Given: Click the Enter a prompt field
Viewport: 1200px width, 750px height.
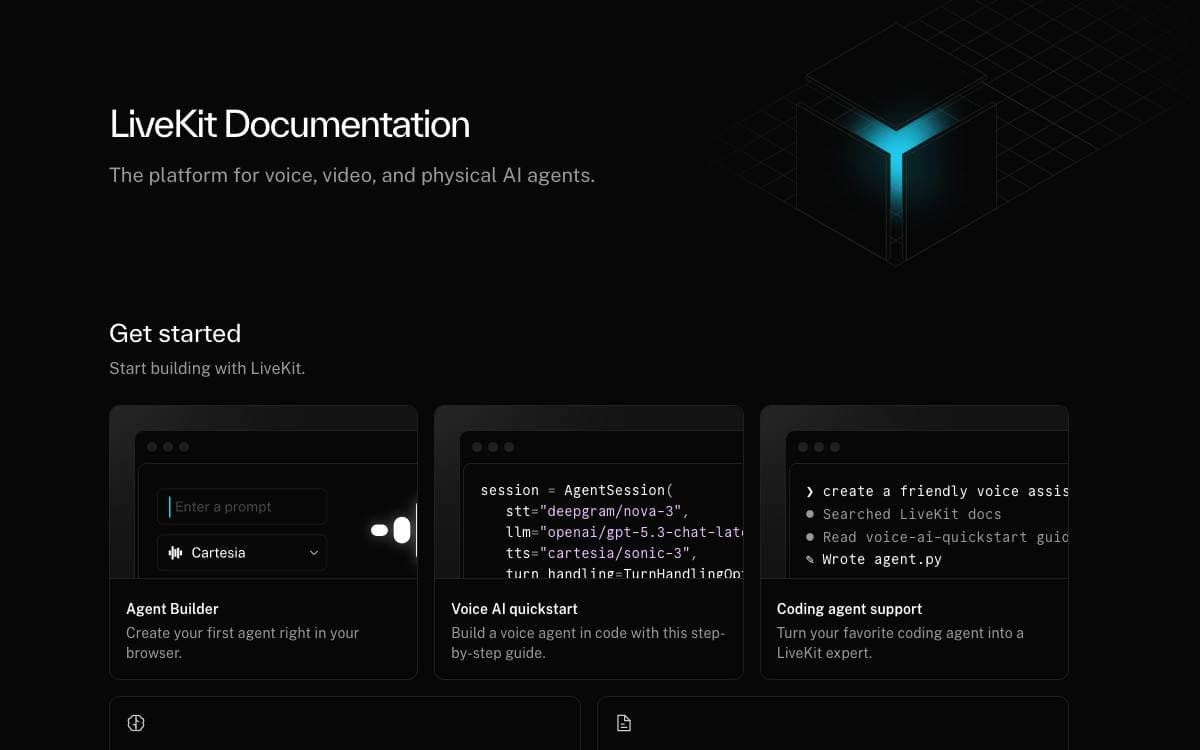Looking at the screenshot, I should pos(242,507).
